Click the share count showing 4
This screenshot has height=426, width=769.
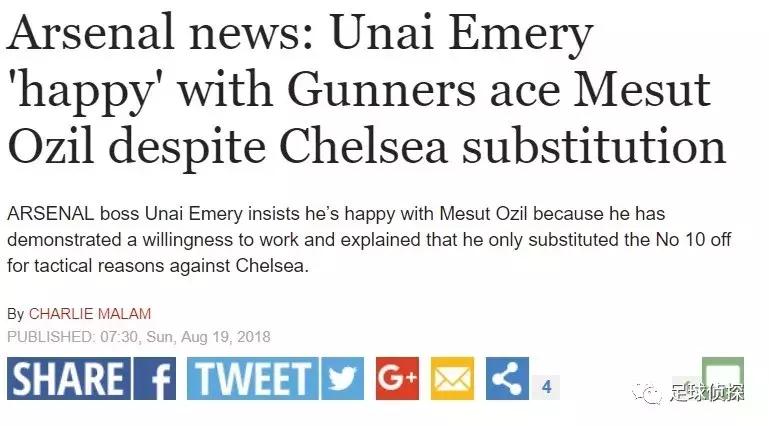pos(547,386)
